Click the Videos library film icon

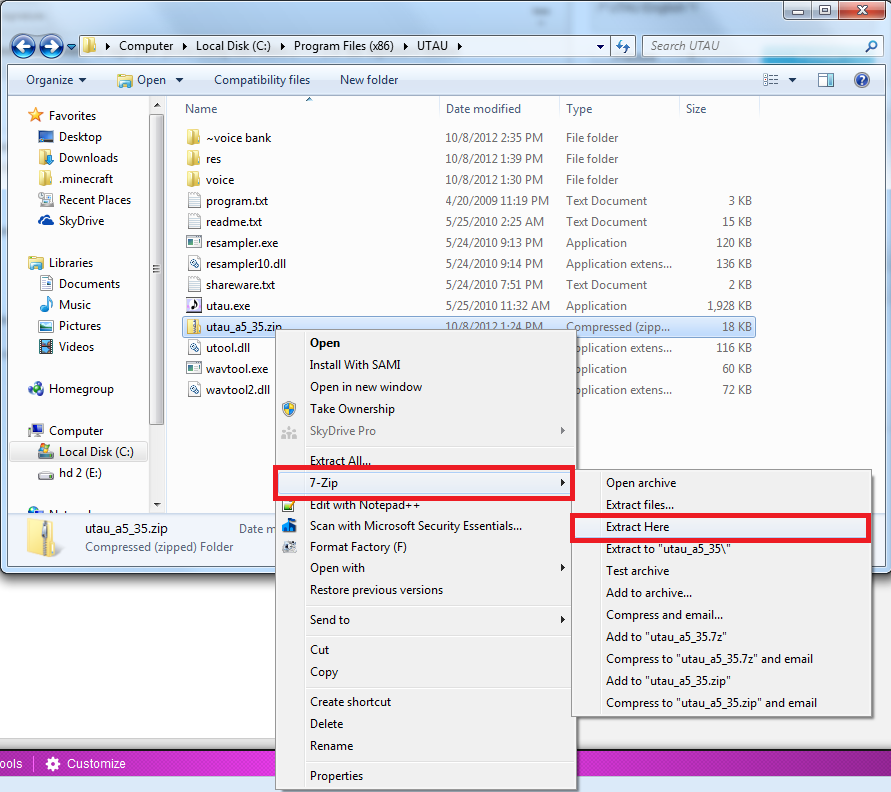click(x=45, y=347)
